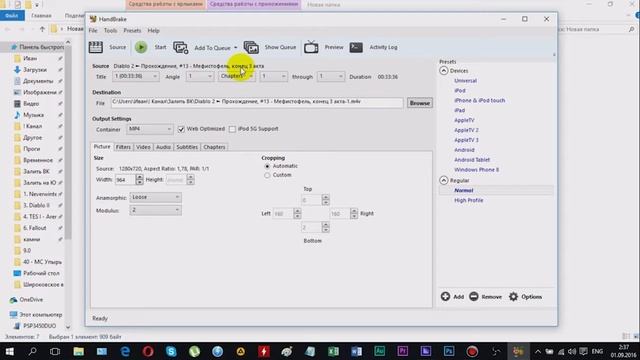The image size is (640, 360).
Task: Click the red record icon in the taskbar
Action: coord(472,351)
